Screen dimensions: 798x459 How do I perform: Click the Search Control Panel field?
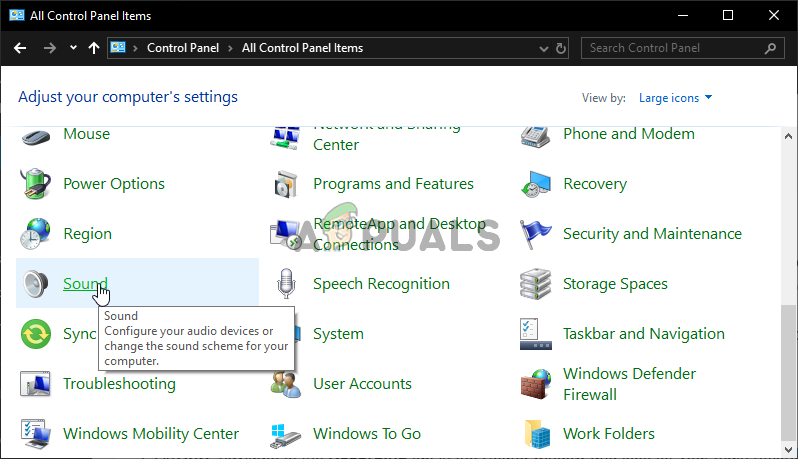[673, 48]
